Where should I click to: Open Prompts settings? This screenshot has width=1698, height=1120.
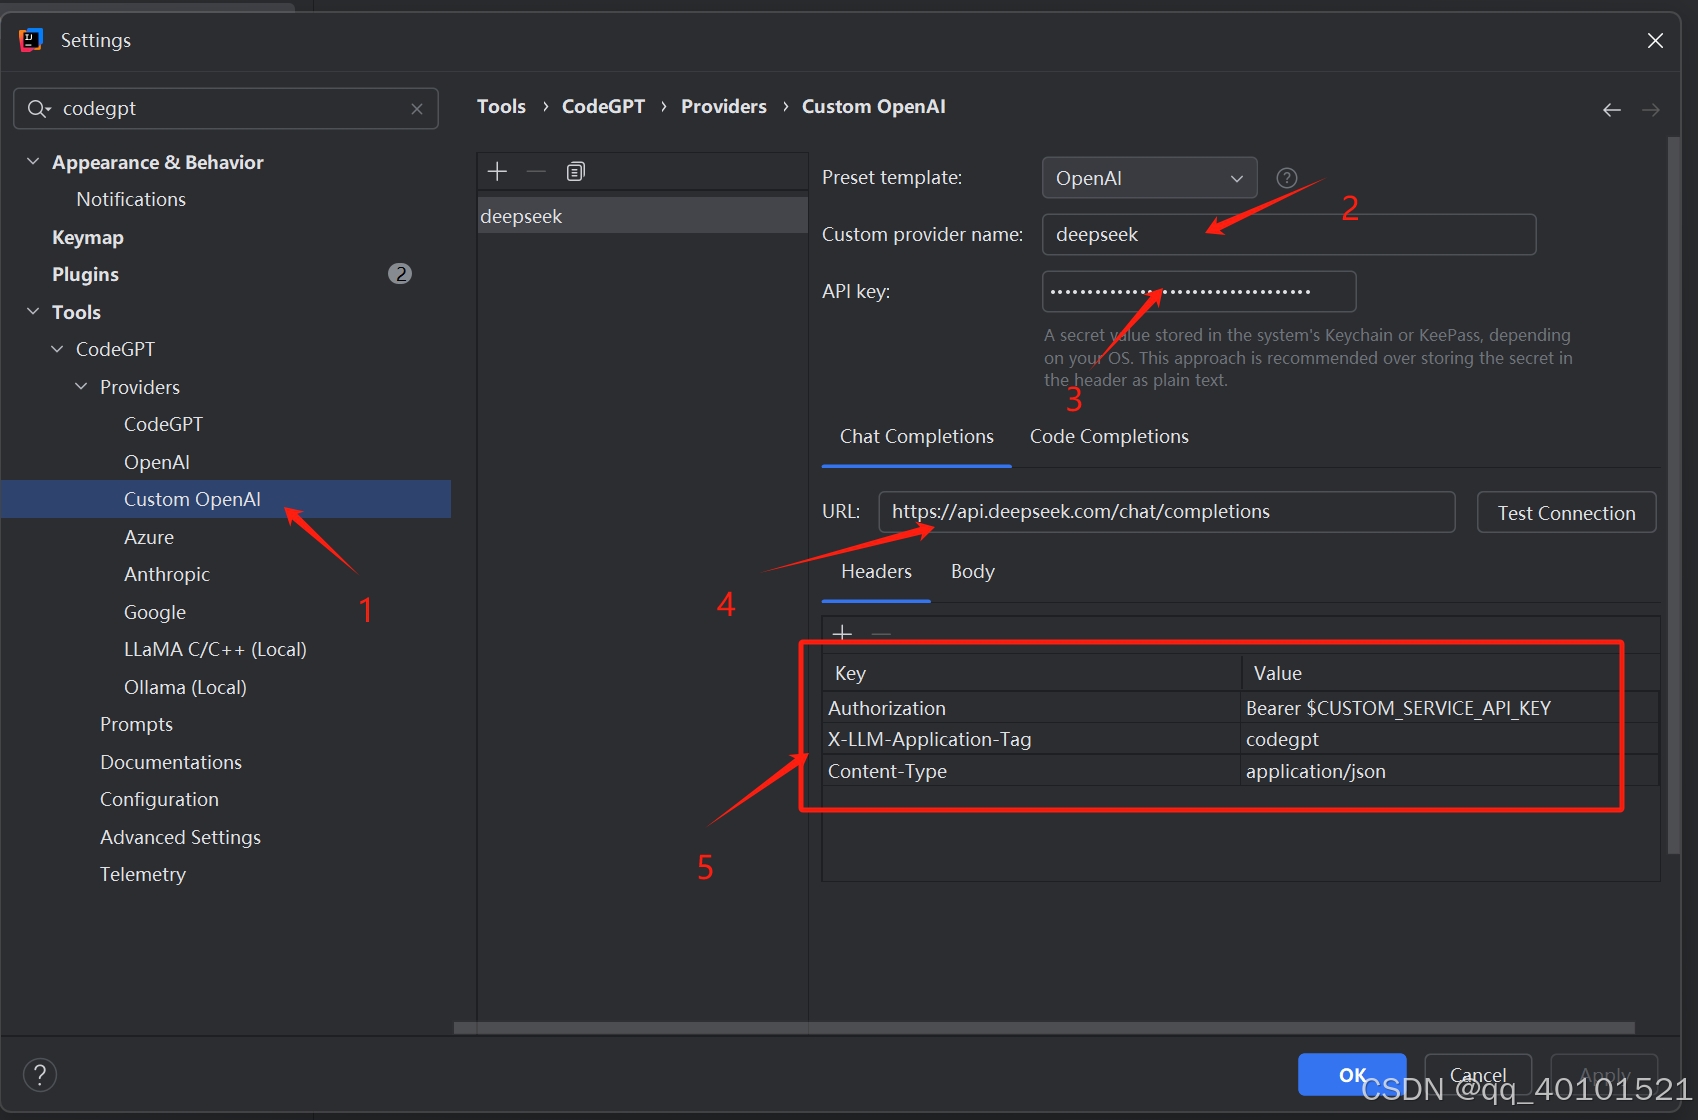tap(136, 724)
